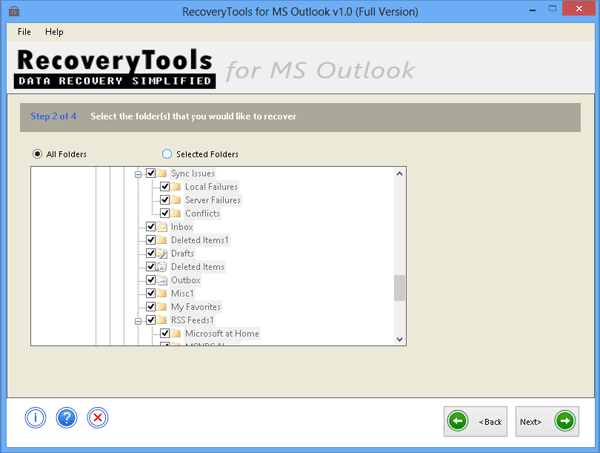The image size is (600, 453).
Task: Uncheck the Sync Issues checkbox
Action: (151, 173)
